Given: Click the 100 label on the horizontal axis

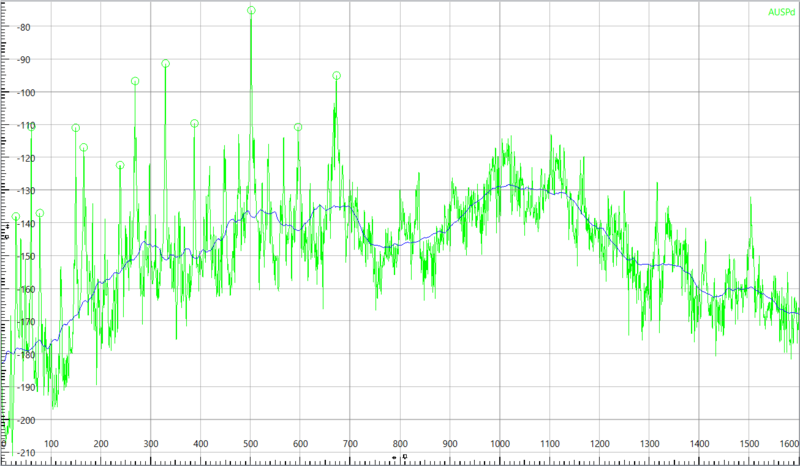Looking at the screenshot, I should coord(51,444).
